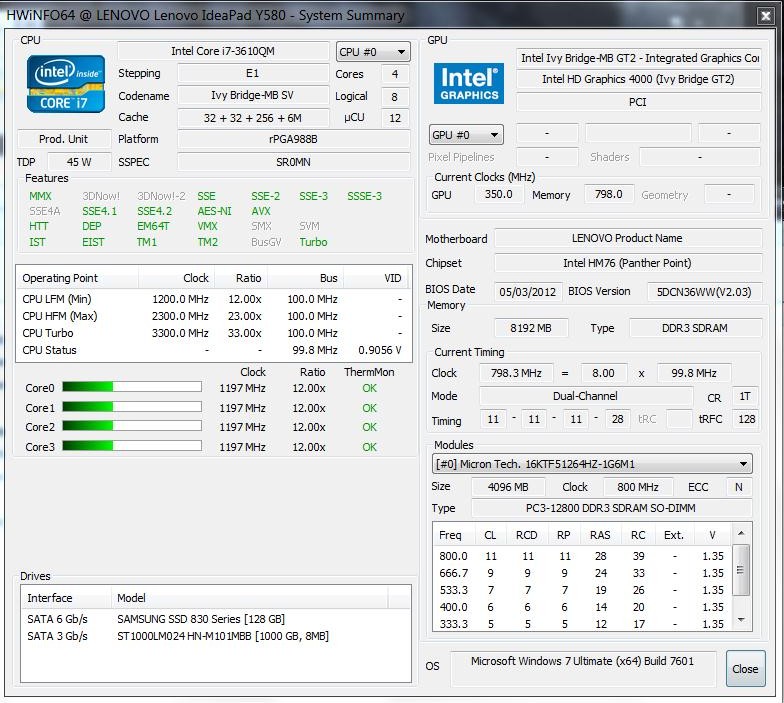Image resolution: width=784 pixels, height=703 pixels.
Task: Select the ST1000LM024 HN-M101MBB drive row
Action: click(x=216, y=636)
